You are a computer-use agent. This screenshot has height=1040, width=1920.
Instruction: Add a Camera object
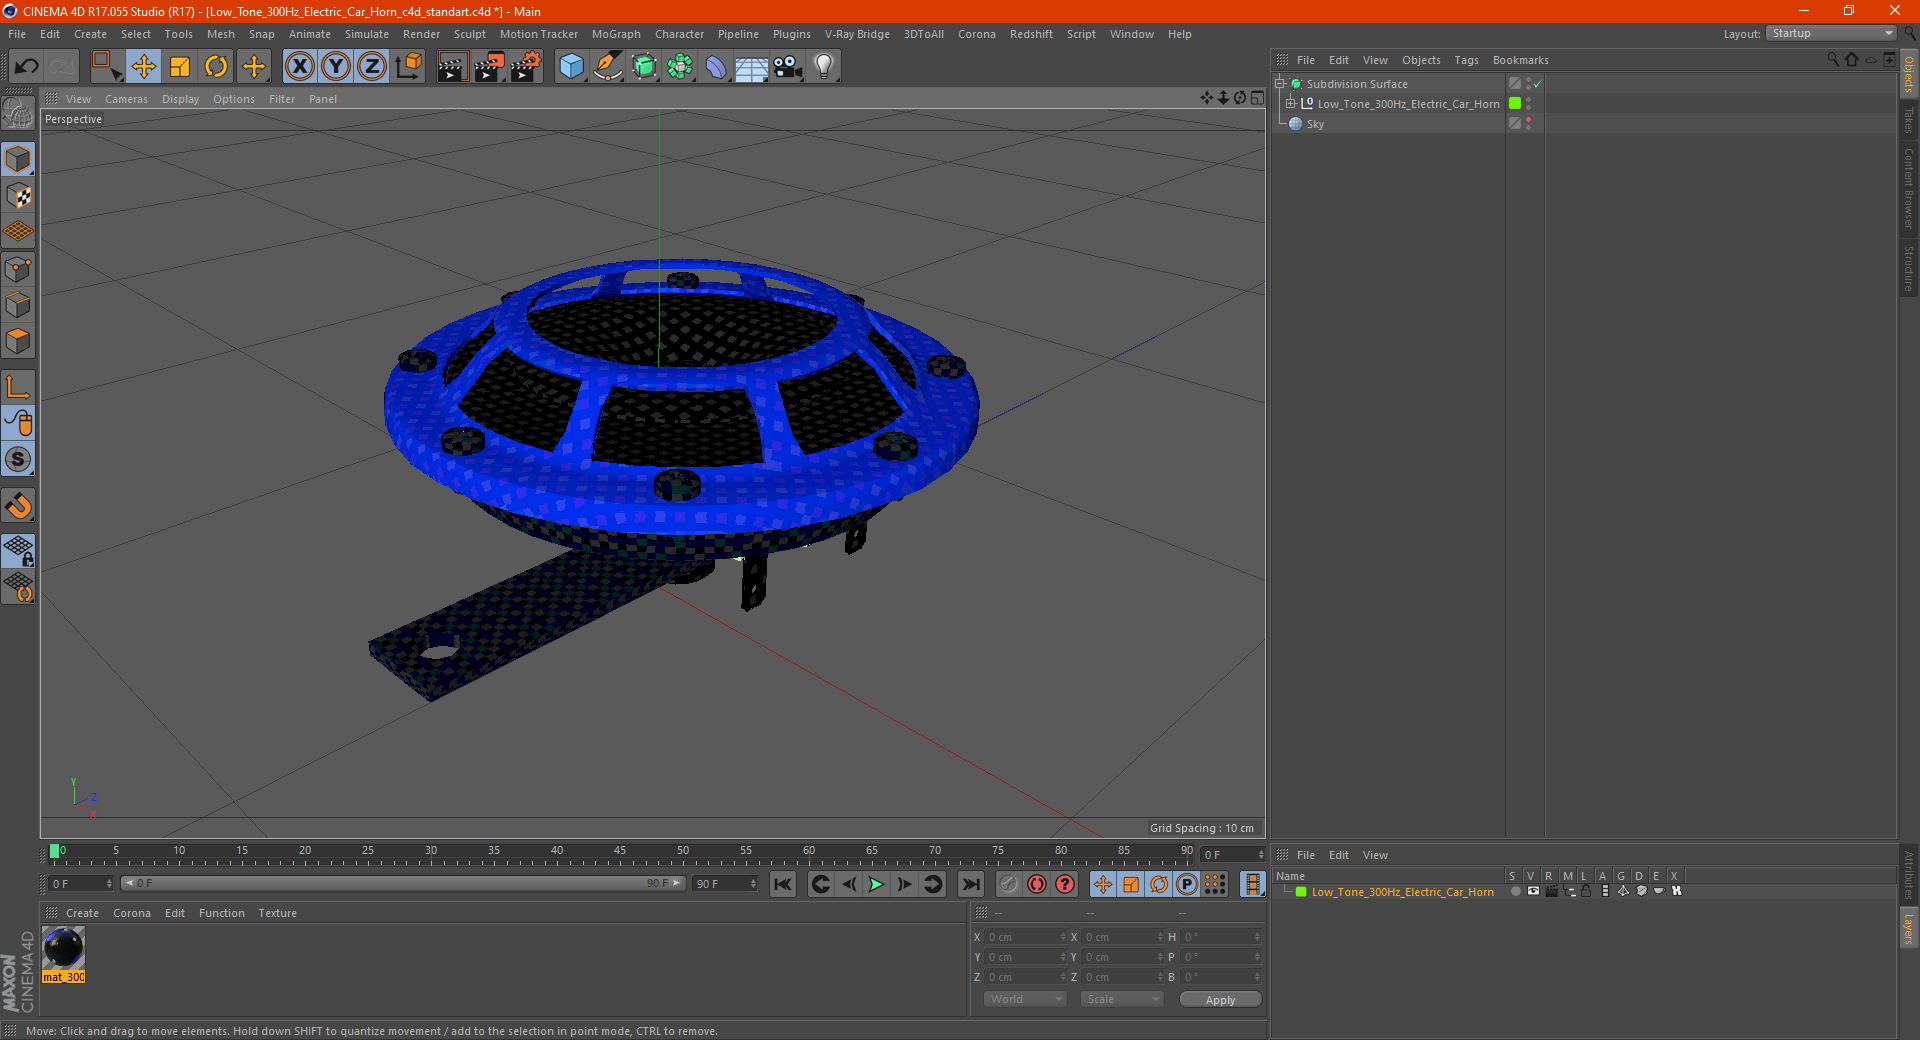[x=788, y=67]
